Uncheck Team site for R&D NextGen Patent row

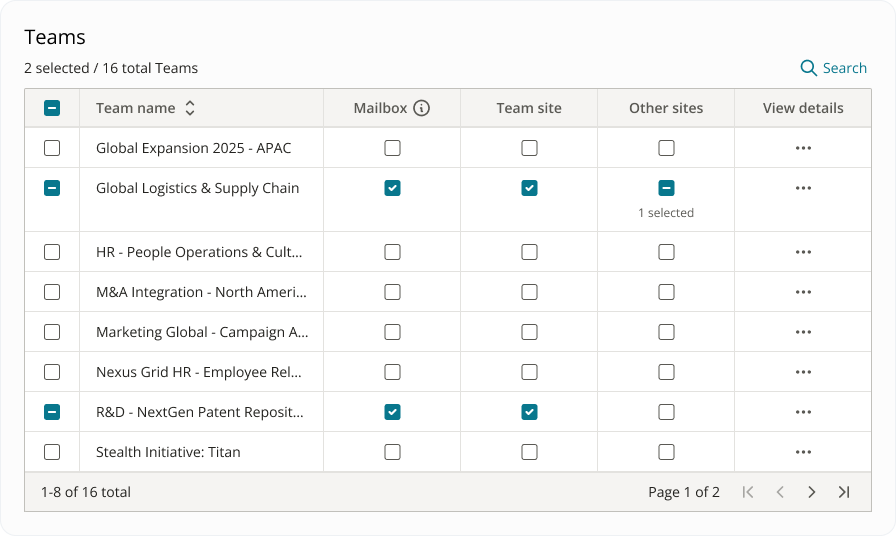tap(529, 412)
